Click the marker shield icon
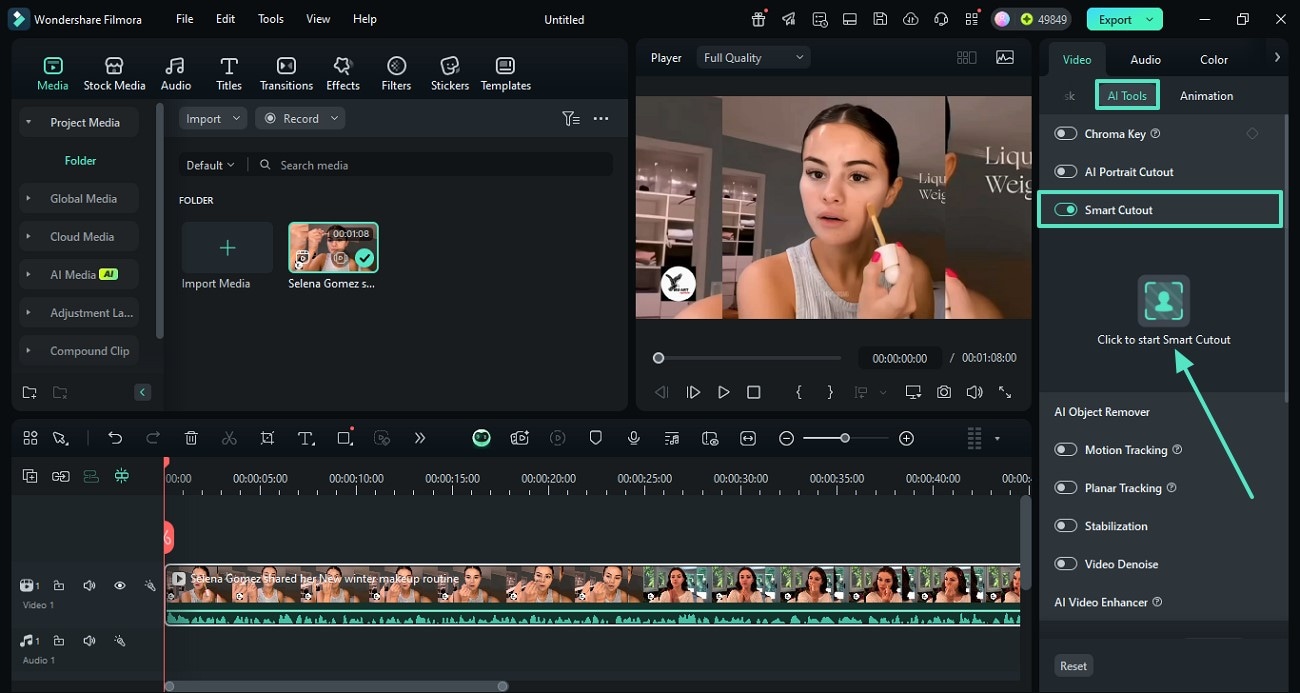Image resolution: width=1300 pixels, height=693 pixels. (596, 438)
